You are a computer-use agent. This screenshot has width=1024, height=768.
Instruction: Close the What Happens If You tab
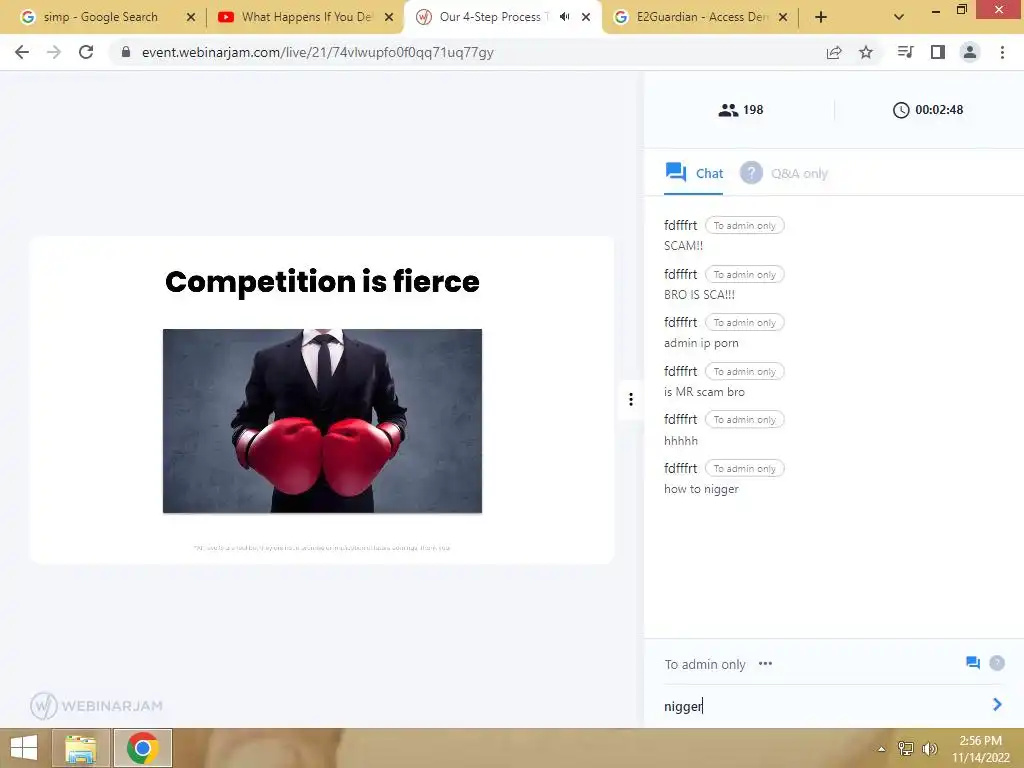[389, 18]
